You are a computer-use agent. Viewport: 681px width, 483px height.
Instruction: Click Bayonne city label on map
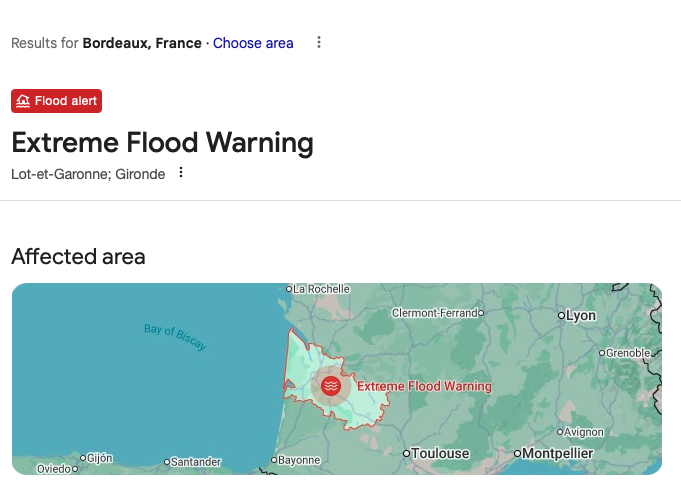coord(299,460)
